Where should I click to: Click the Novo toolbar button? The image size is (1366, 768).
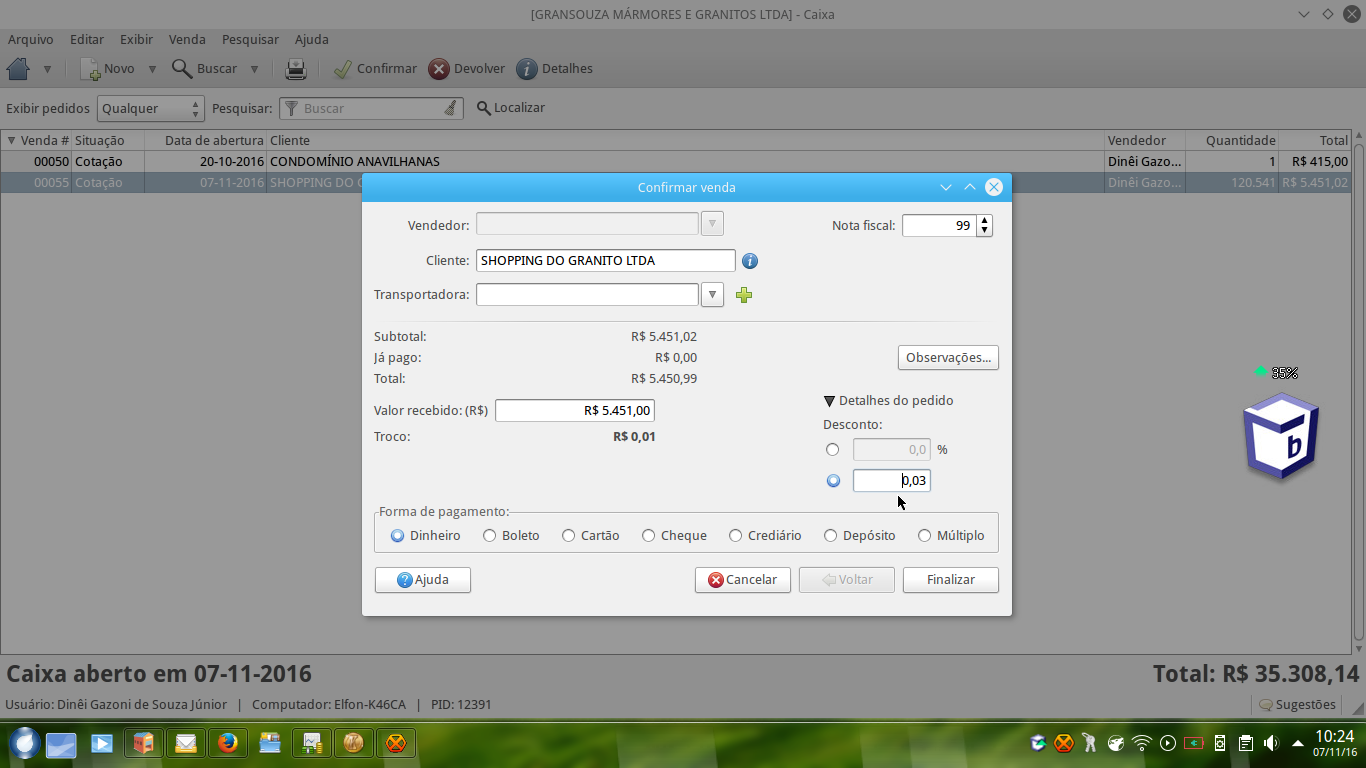(107, 69)
